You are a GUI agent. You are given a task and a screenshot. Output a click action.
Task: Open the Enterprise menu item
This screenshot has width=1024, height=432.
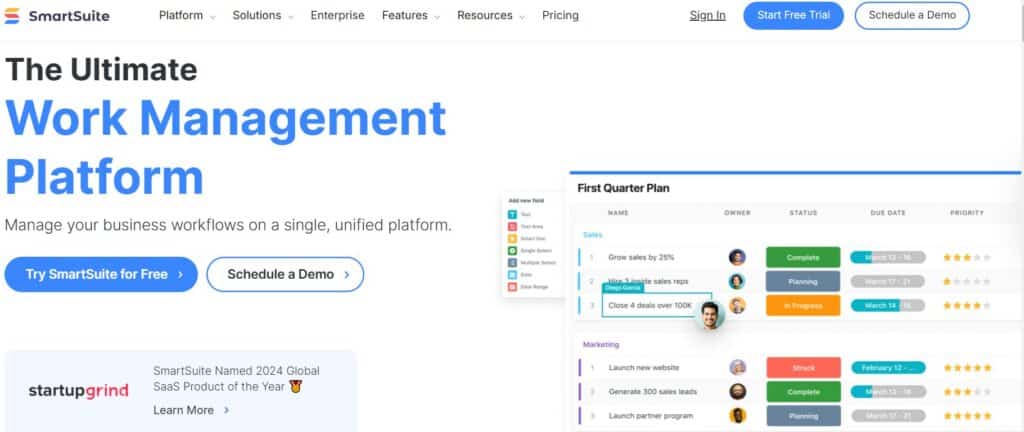(x=337, y=16)
